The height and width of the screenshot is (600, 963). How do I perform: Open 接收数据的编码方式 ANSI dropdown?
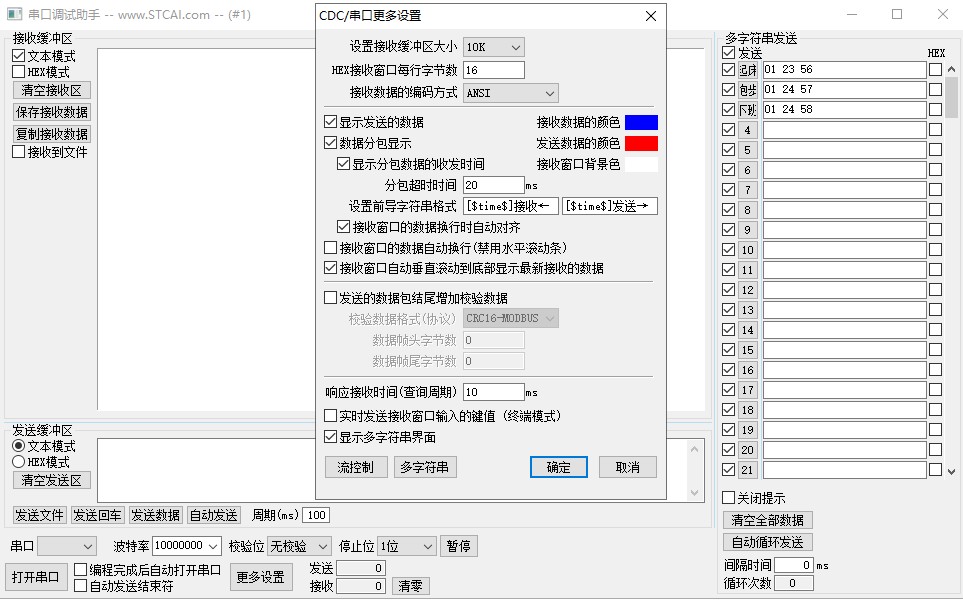510,93
